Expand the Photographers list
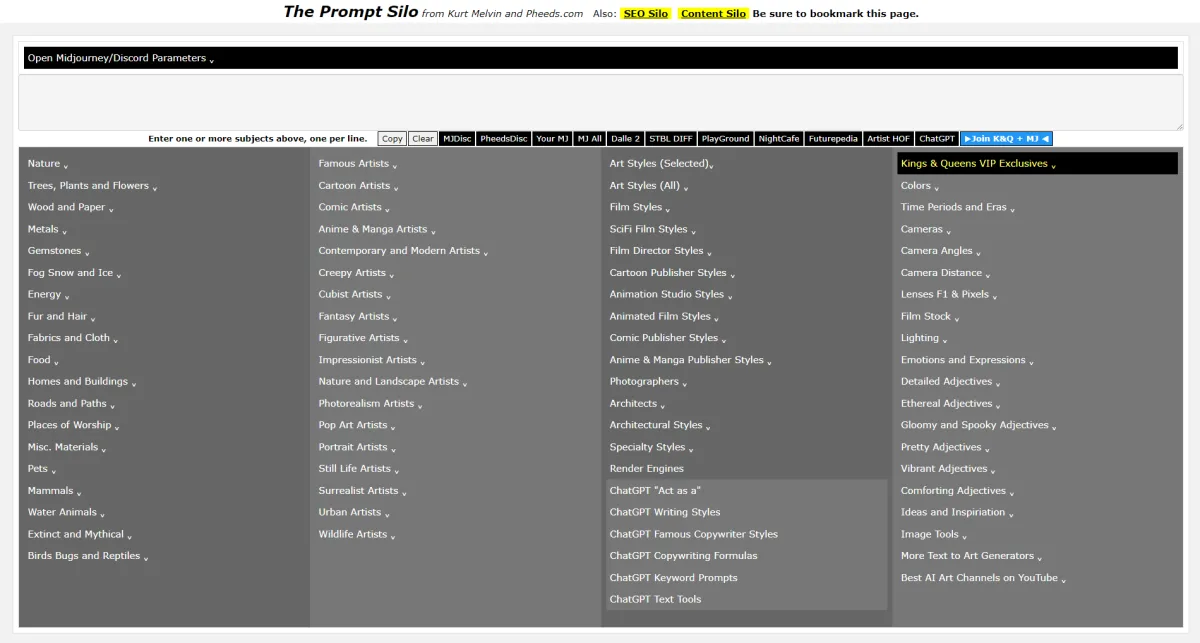Screen dimensions: 1200x643 click(x=648, y=382)
